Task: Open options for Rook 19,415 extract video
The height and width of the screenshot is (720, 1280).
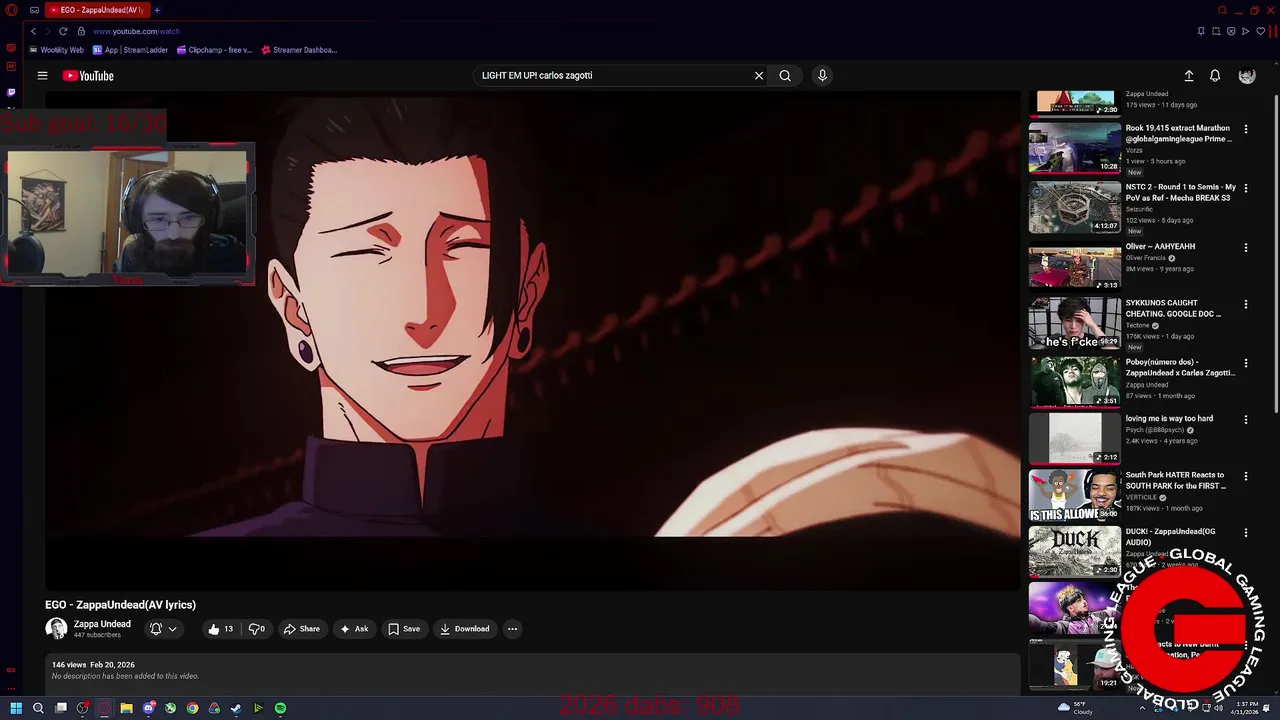Action: 1246,129
